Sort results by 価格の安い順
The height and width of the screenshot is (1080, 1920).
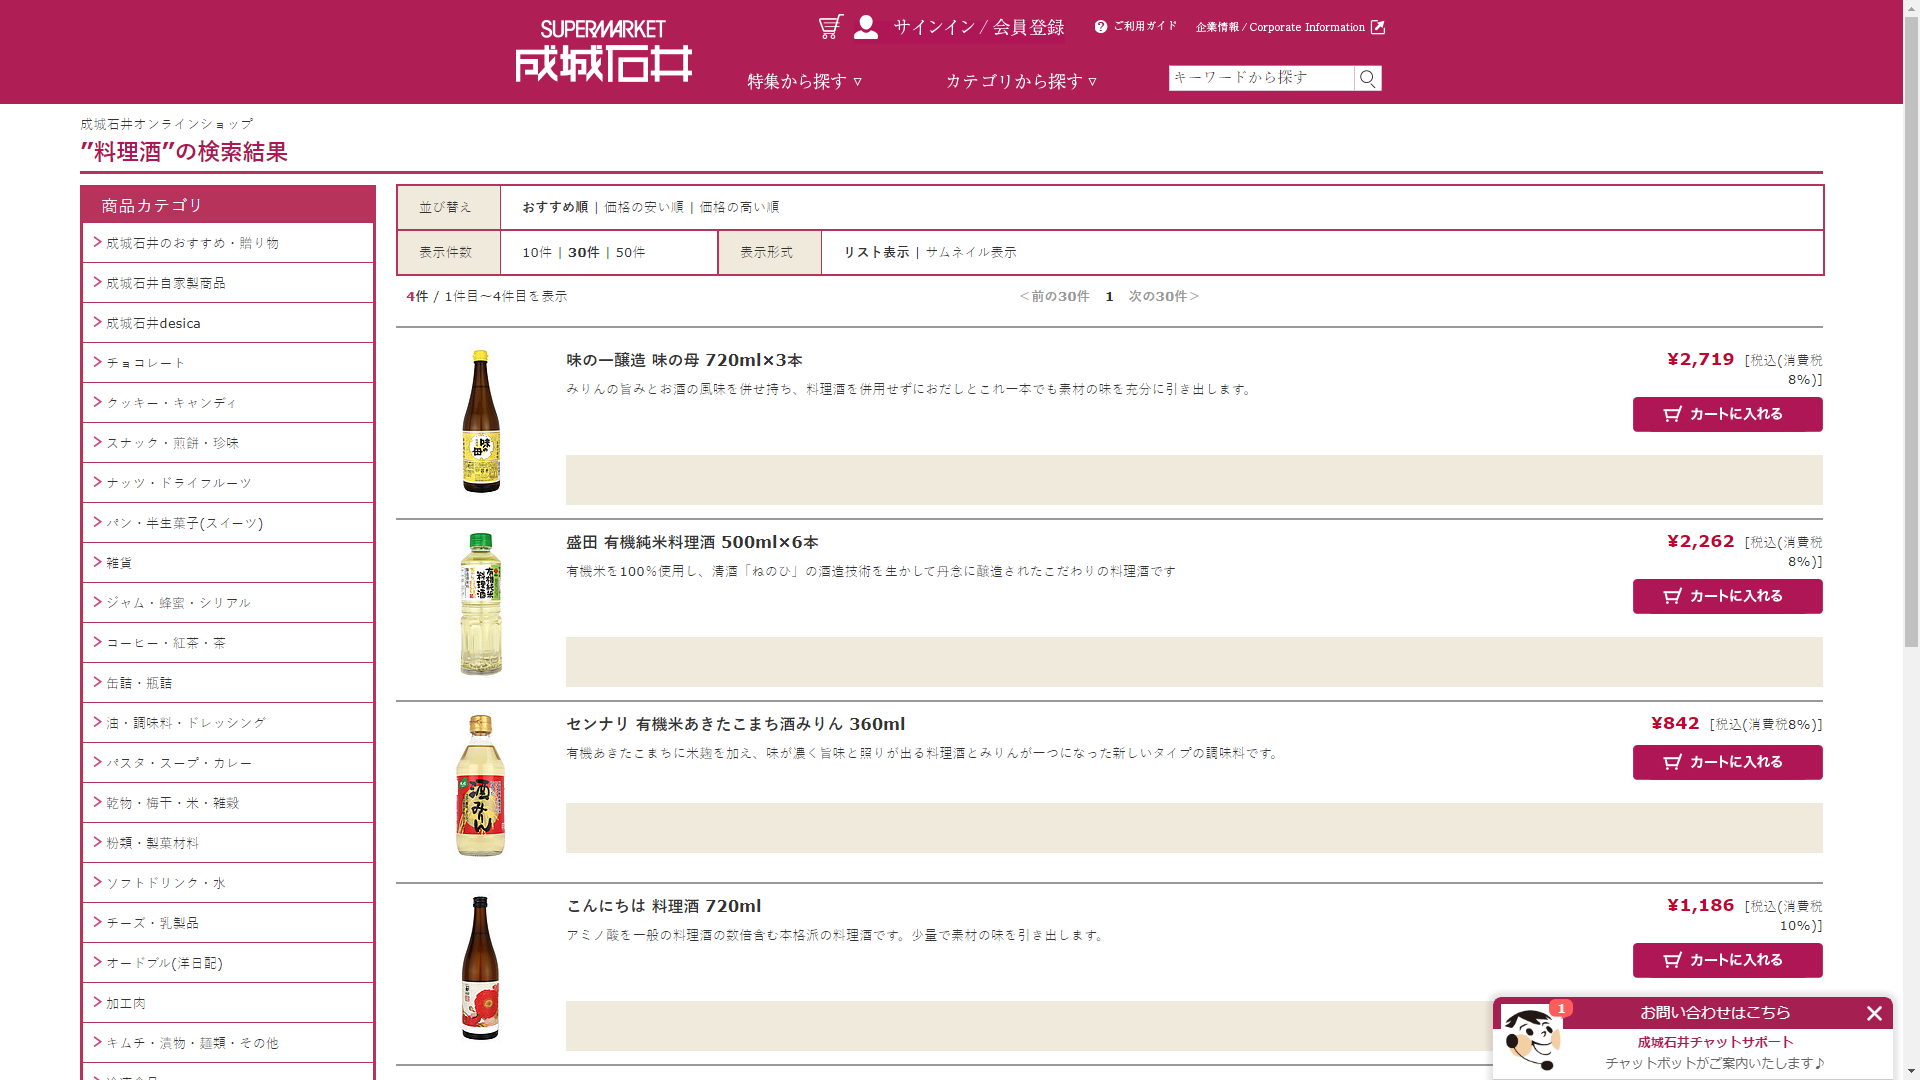pos(644,207)
